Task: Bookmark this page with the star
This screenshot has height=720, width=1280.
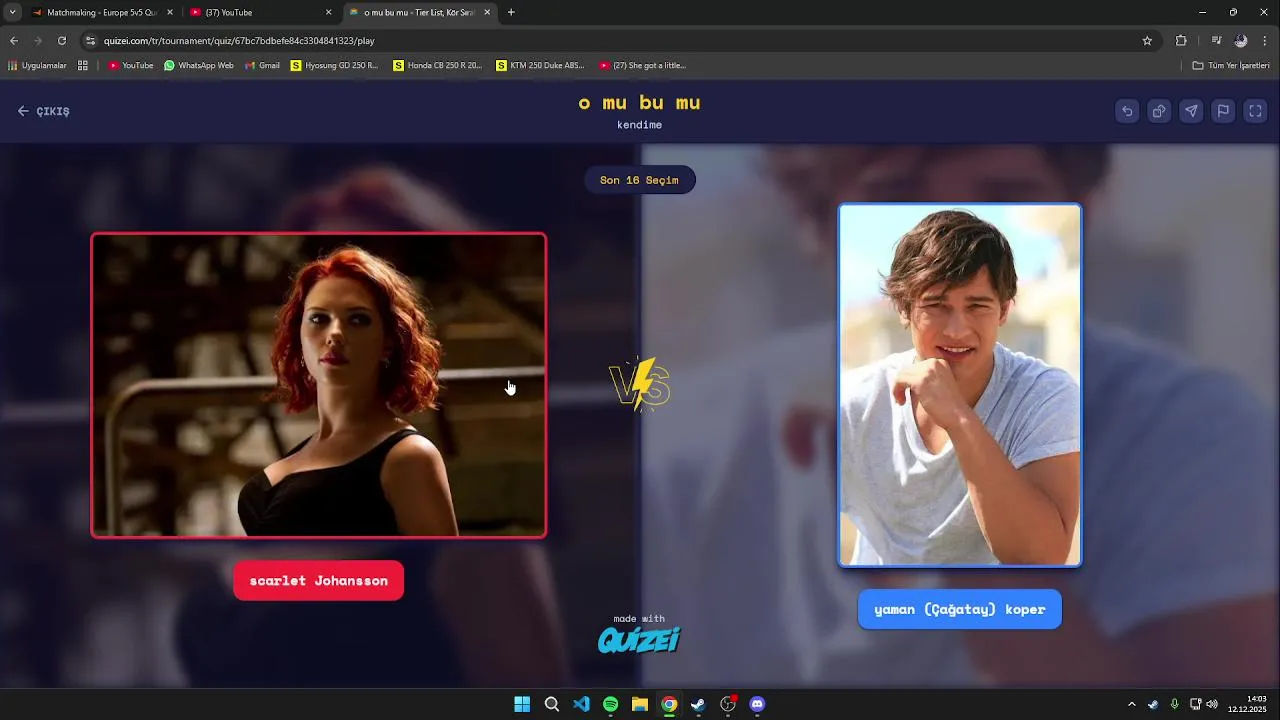Action: pyautogui.click(x=1147, y=41)
